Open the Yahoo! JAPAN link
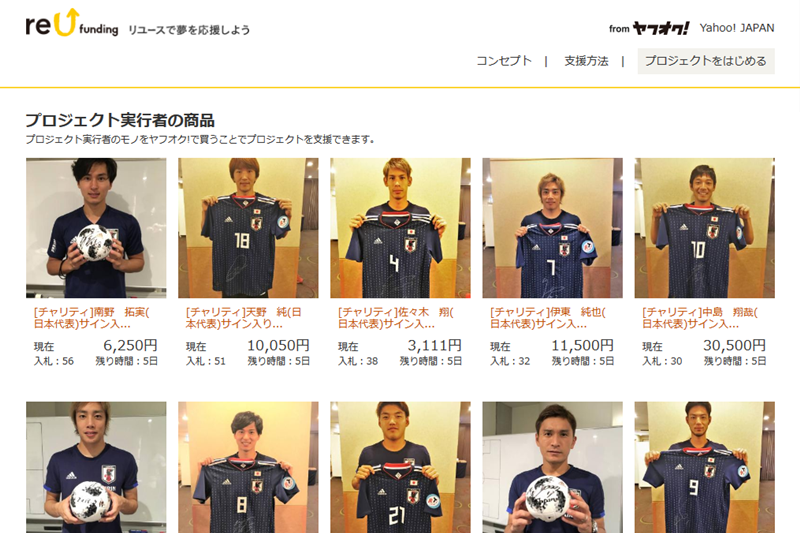This screenshot has width=800, height=533. [737, 28]
